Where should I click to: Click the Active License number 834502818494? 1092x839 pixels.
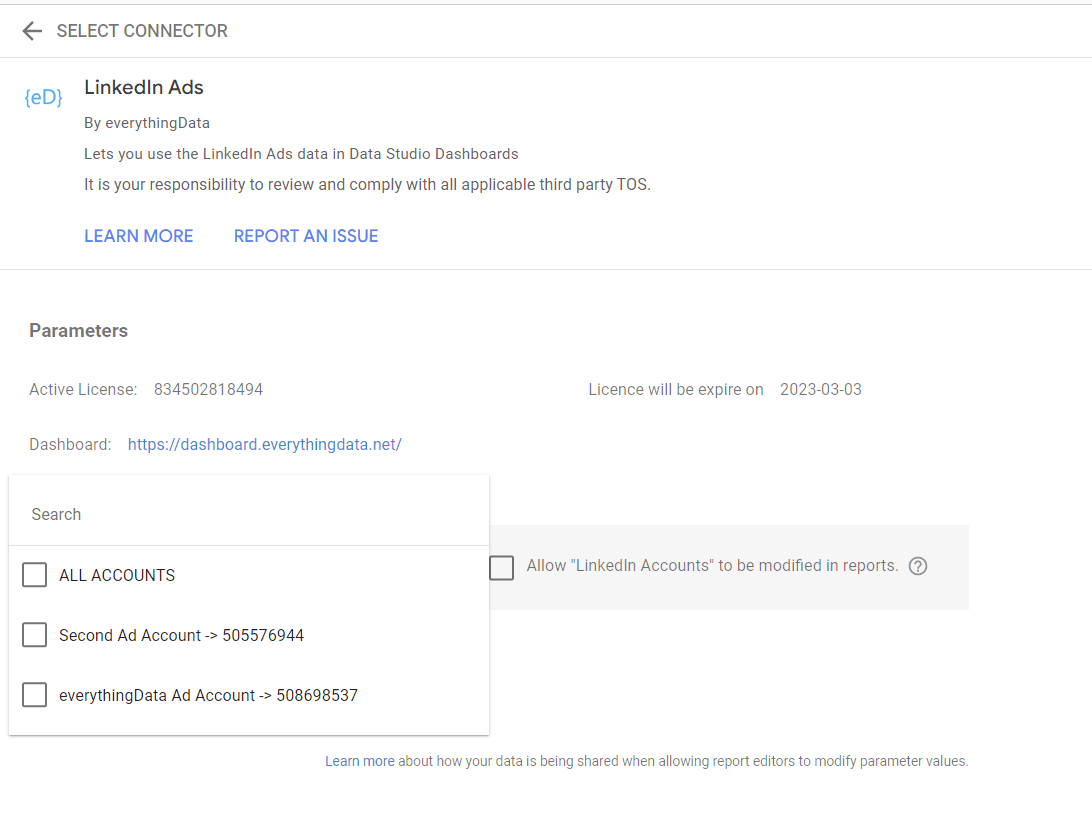tap(208, 389)
